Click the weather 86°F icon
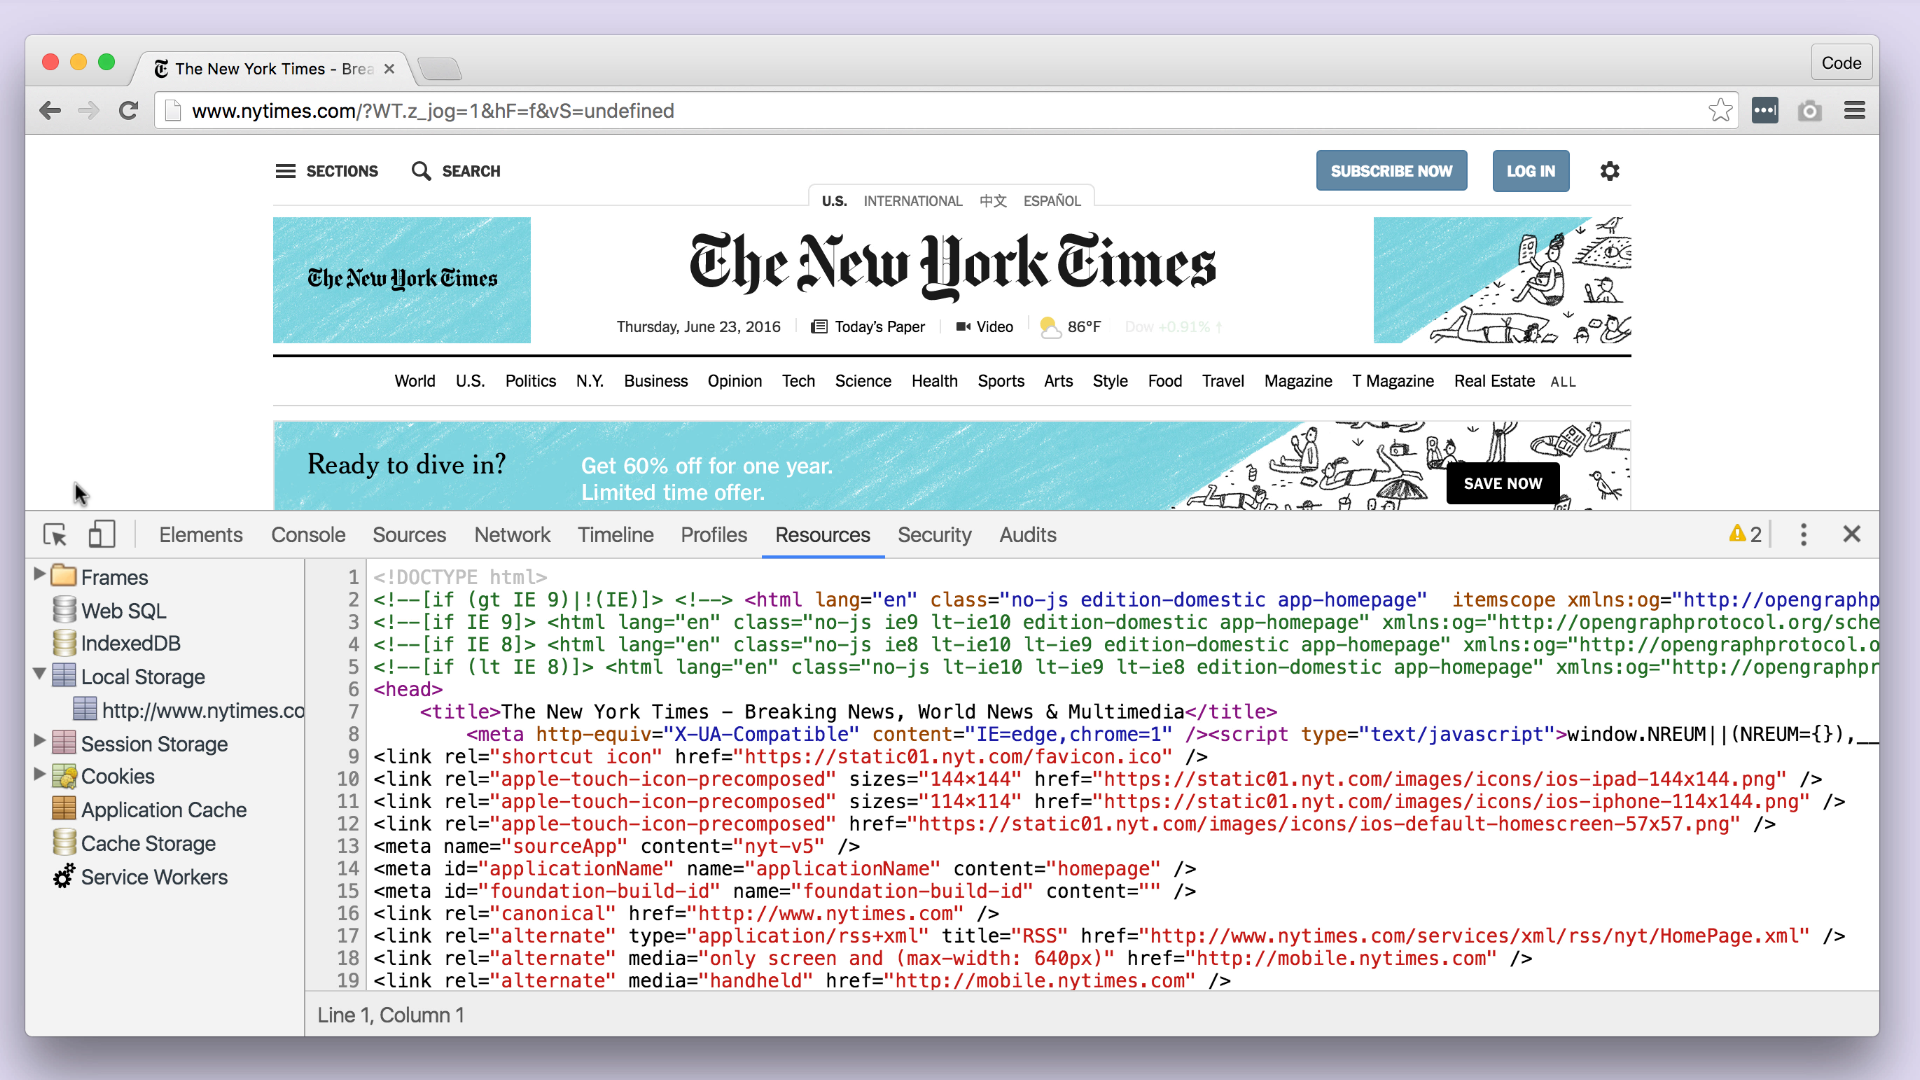The width and height of the screenshot is (1920, 1080). click(x=1050, y=327)
